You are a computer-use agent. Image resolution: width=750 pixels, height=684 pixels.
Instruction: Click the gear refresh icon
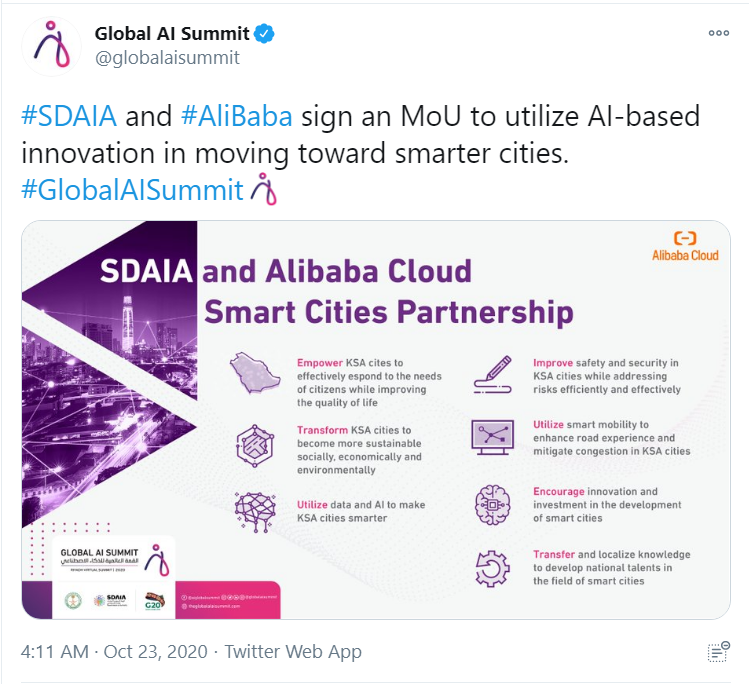click(x=493, y=568)
